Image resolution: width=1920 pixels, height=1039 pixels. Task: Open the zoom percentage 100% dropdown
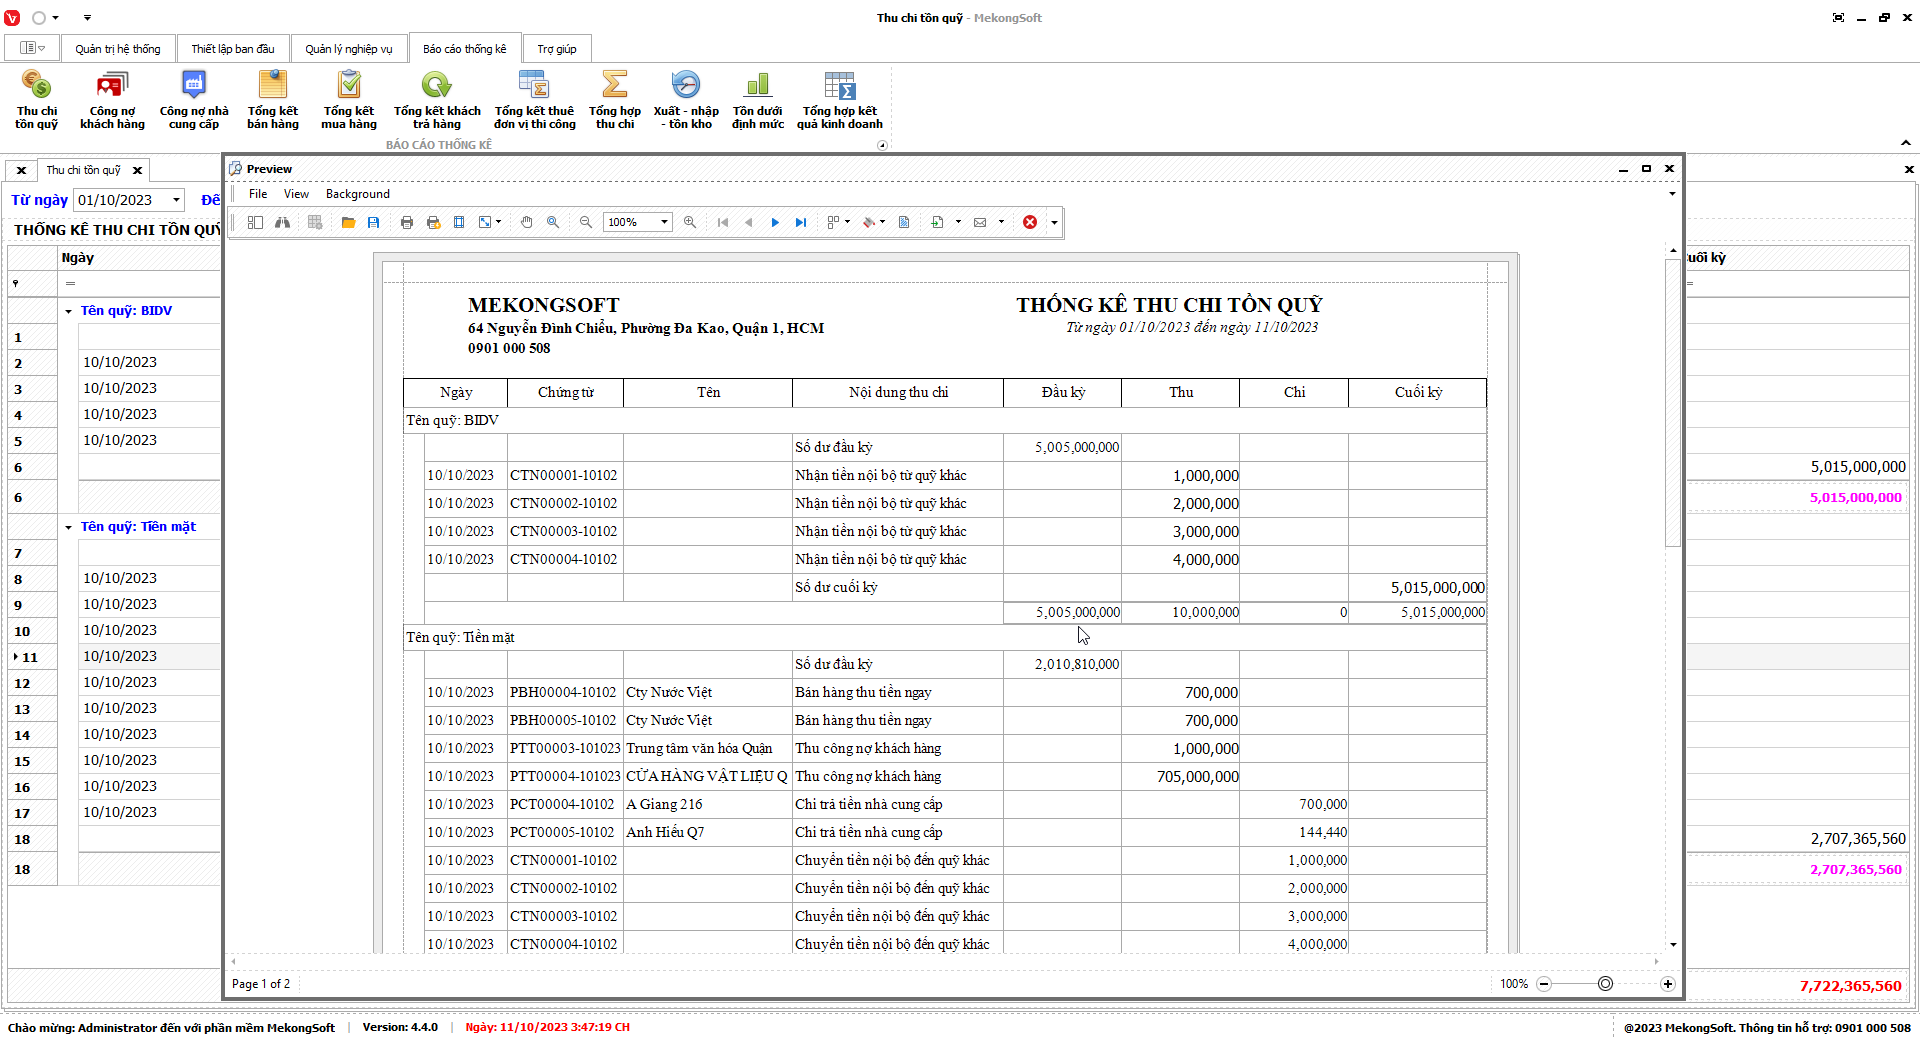point(664,223)
